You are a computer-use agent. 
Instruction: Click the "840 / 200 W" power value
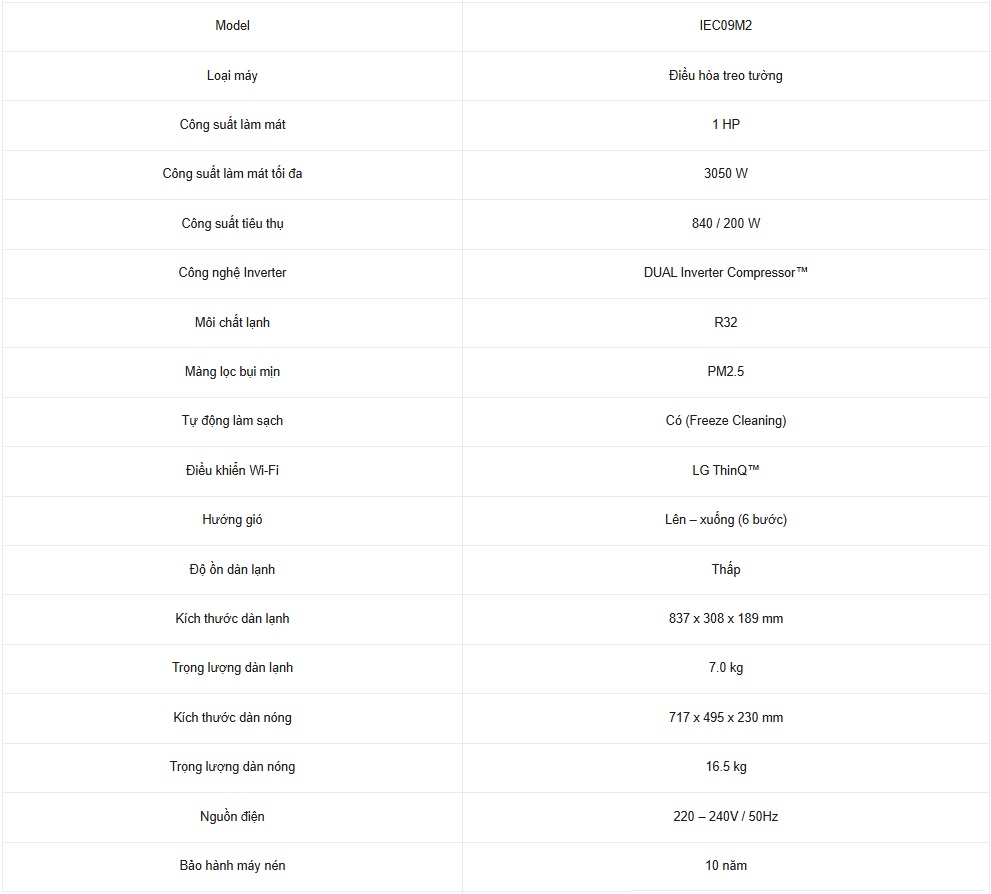[x=725, y=224]
